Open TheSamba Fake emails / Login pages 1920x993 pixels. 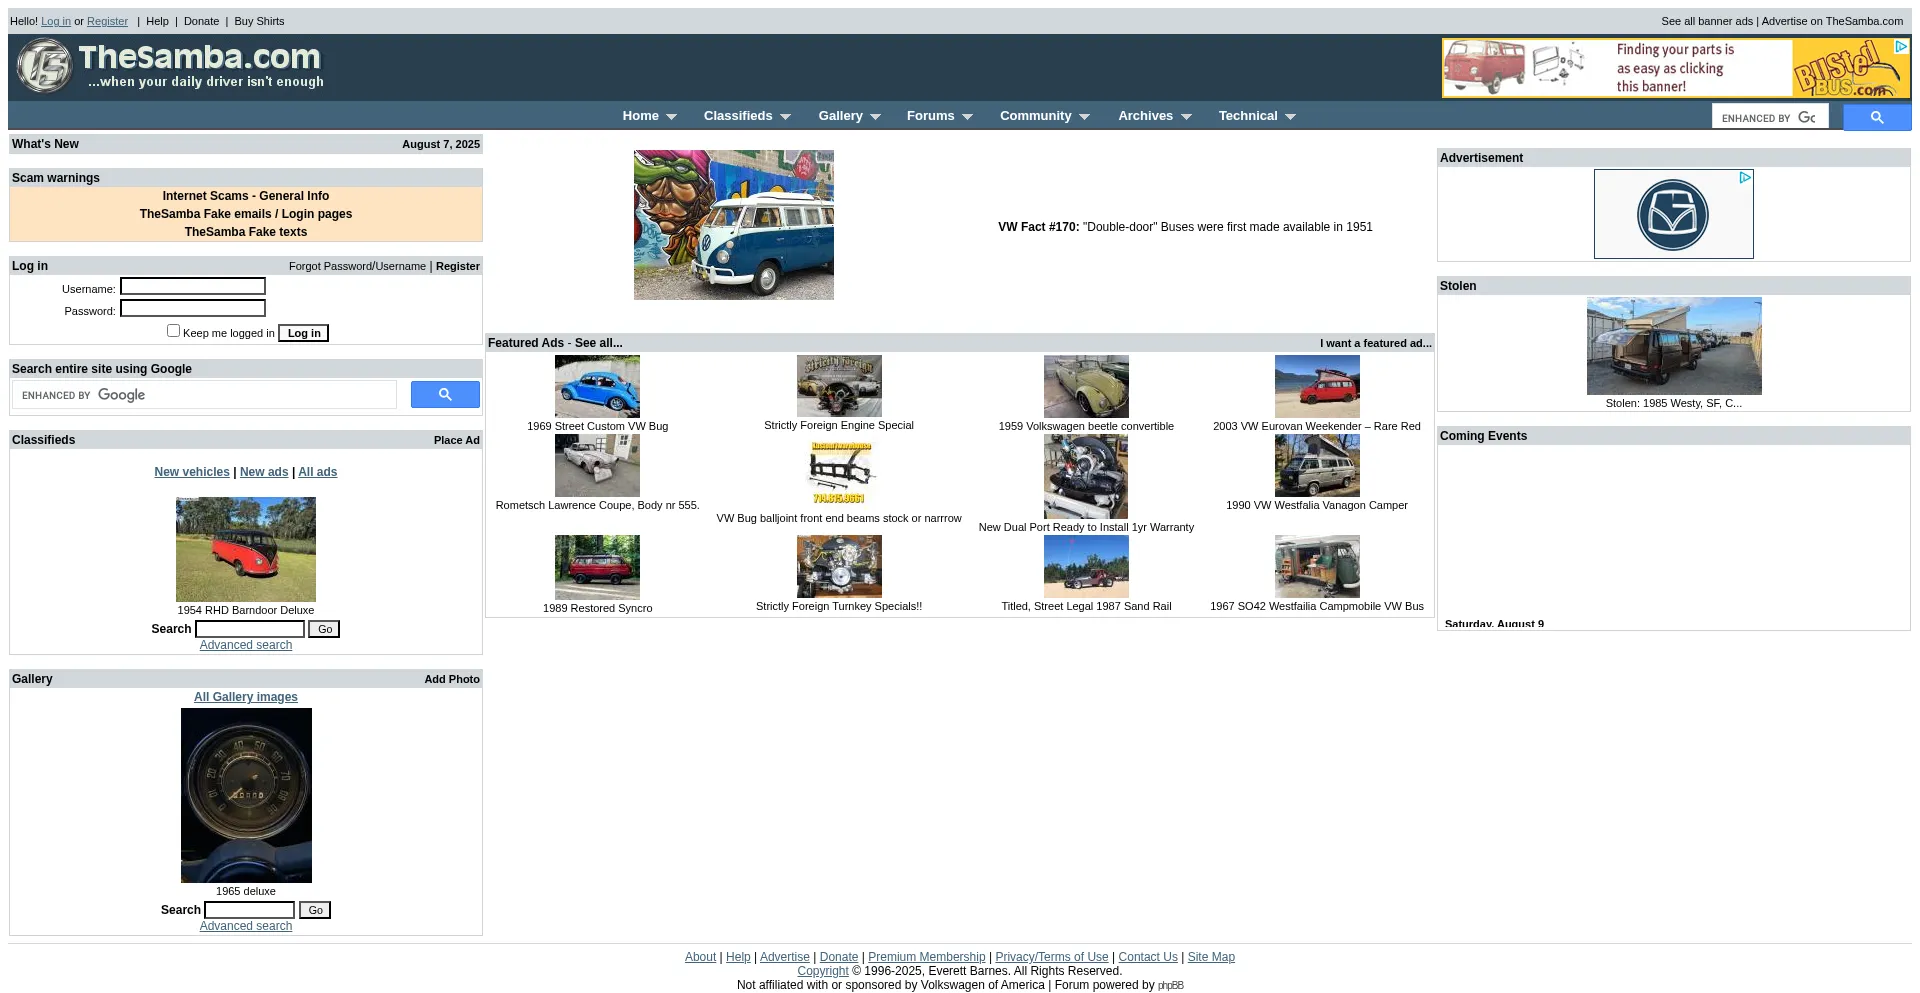245,214
